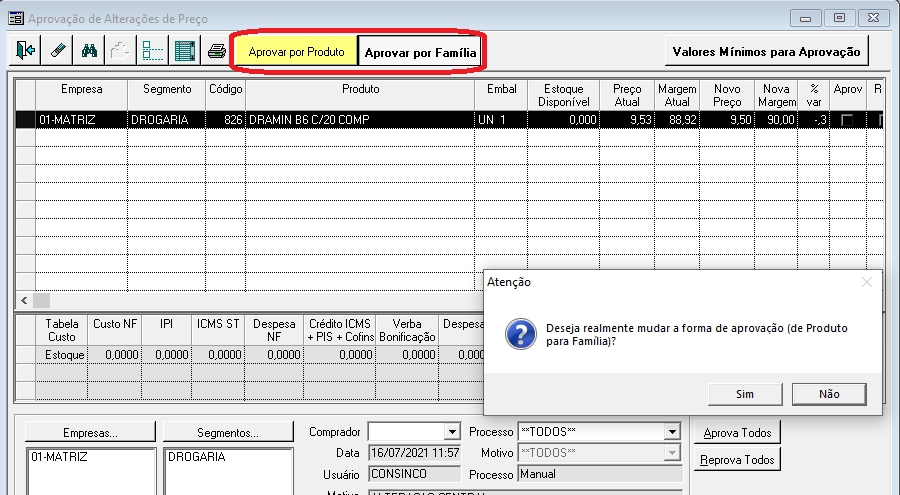This screenshot has height=495, width=900.
Task: Click the Usuário field CONSINCO
Action: click(414, 474)
